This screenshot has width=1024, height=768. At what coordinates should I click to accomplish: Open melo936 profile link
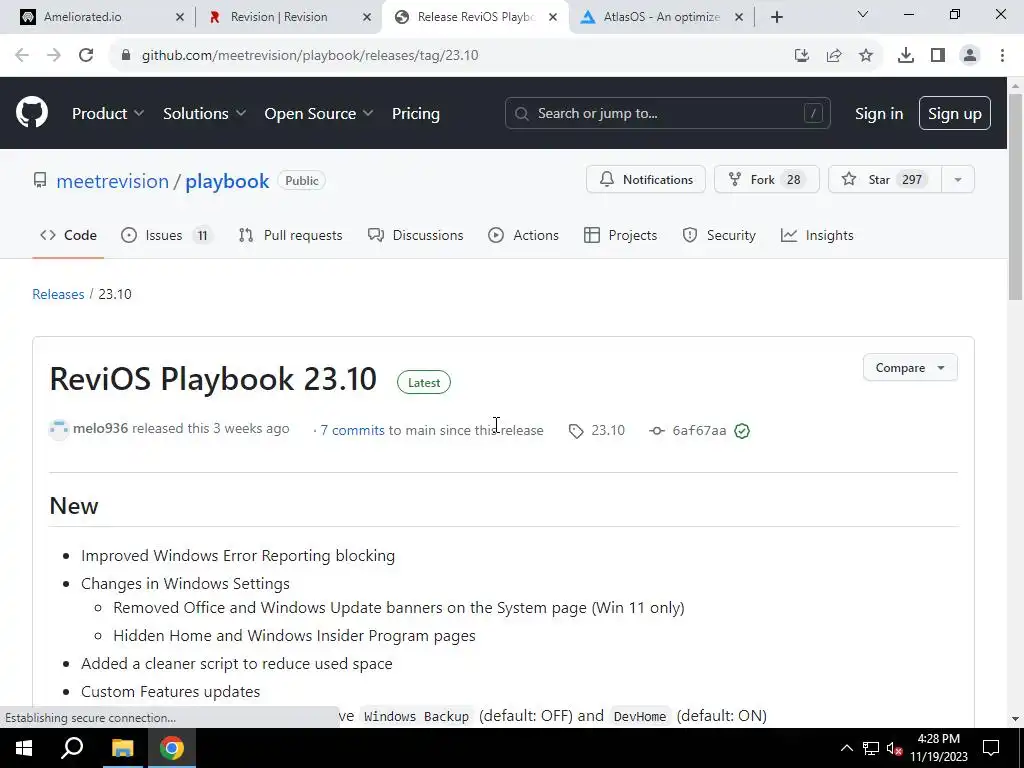[x=101, y=428]
